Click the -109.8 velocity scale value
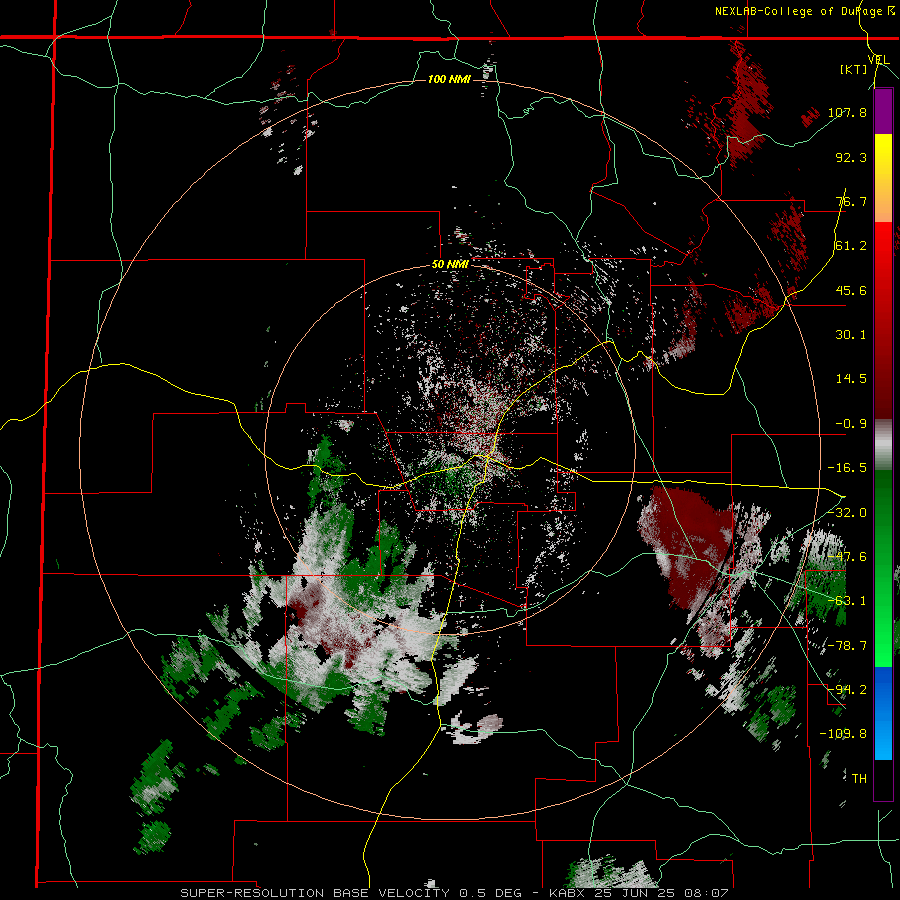This screenshot has height=900, width=900. point(843,734)
